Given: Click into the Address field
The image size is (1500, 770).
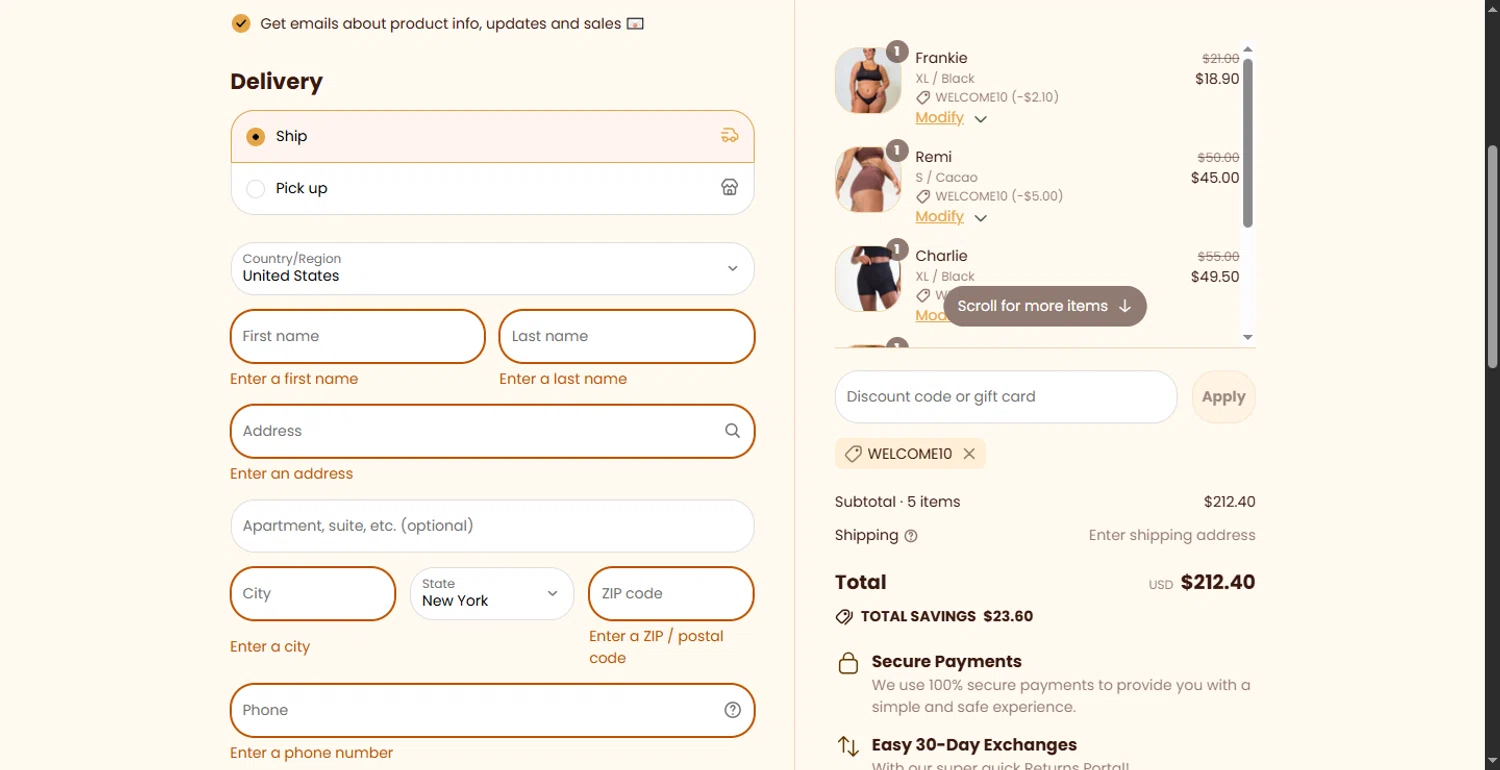Looking at the screenshot, I should (492, 431).
